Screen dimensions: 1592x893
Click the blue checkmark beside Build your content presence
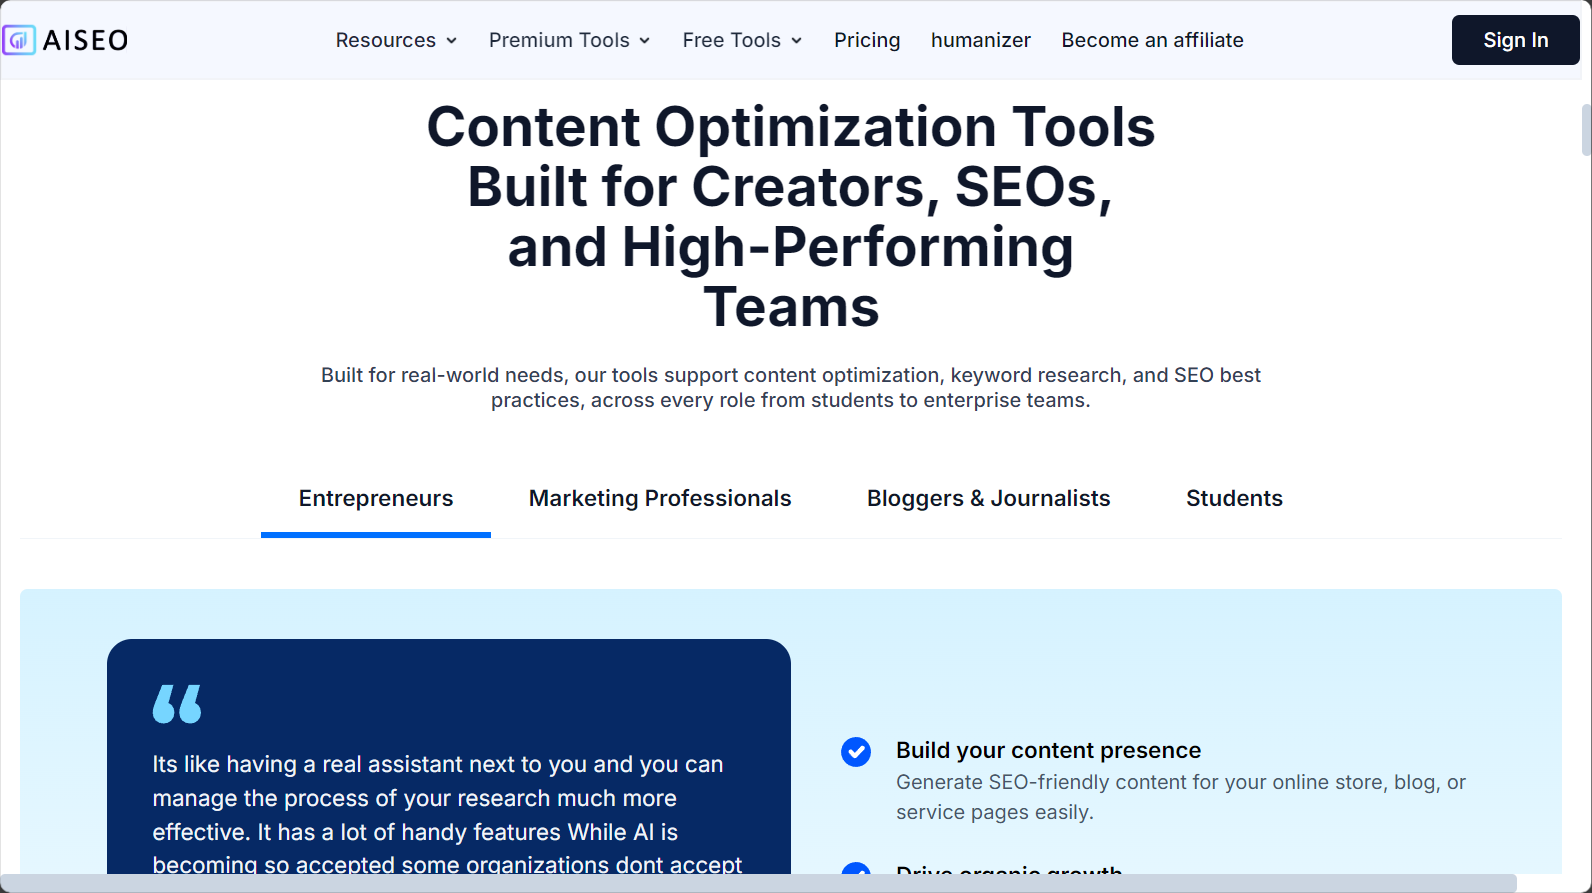pos(856,752)
